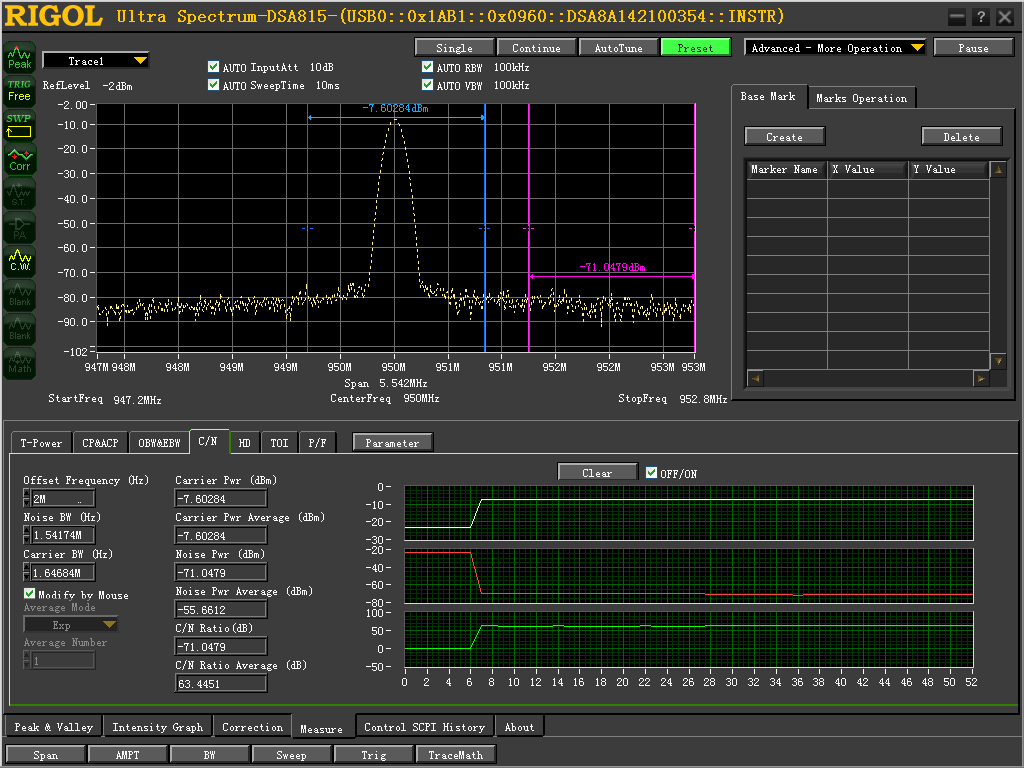
Task: Switch to the CP&ACP tab
Action: (x=100, y=443)
